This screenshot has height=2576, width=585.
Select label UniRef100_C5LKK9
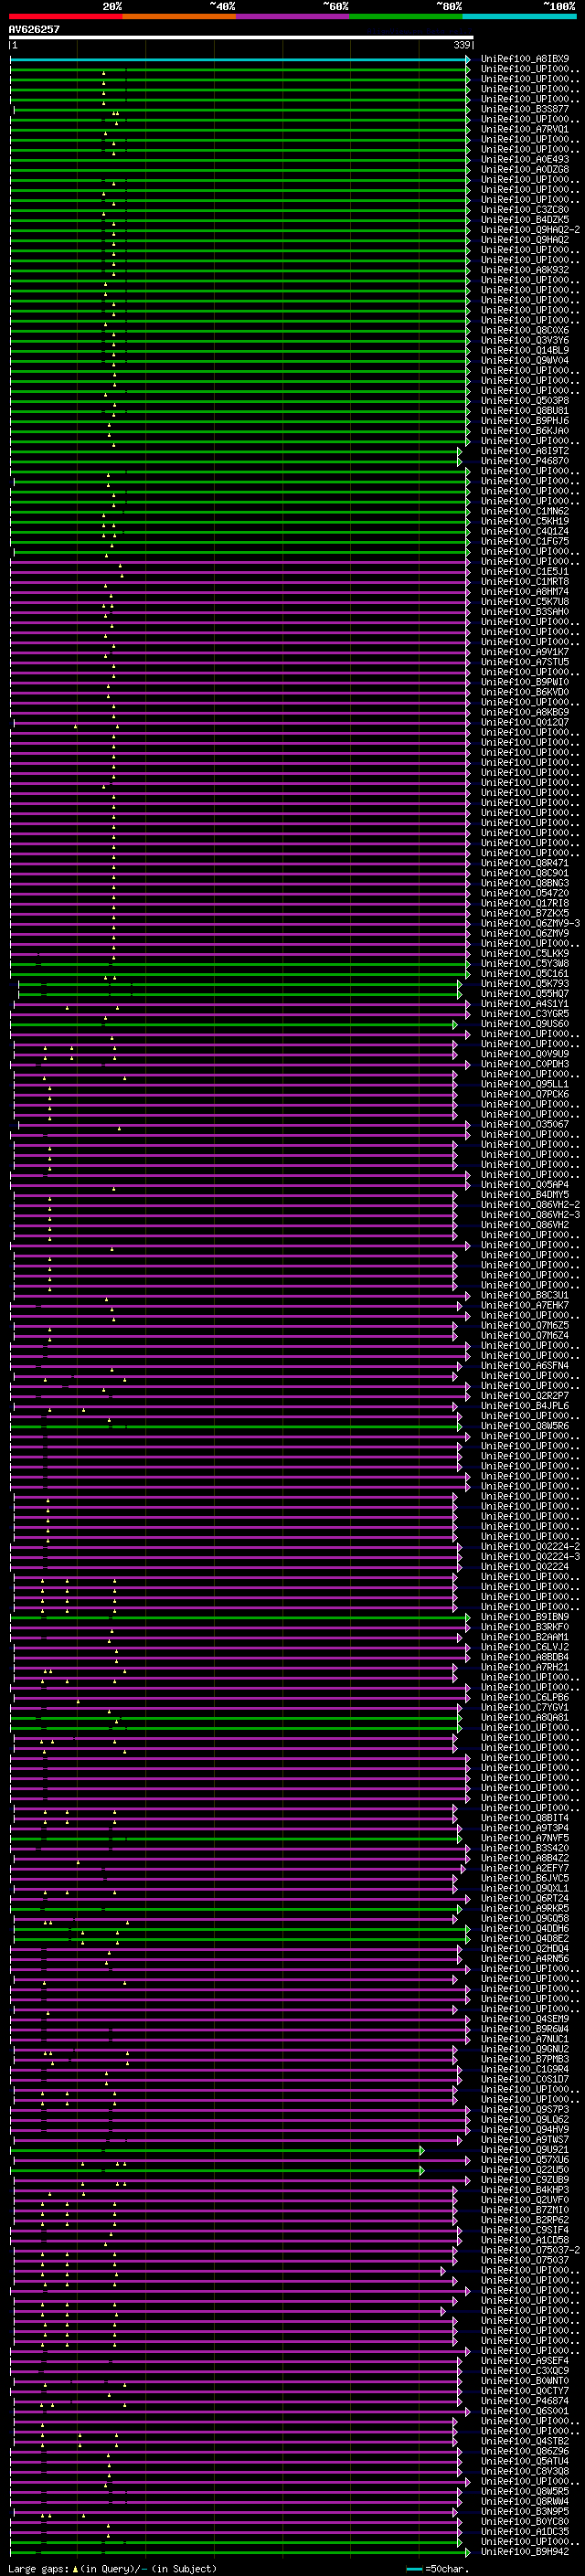525,954
